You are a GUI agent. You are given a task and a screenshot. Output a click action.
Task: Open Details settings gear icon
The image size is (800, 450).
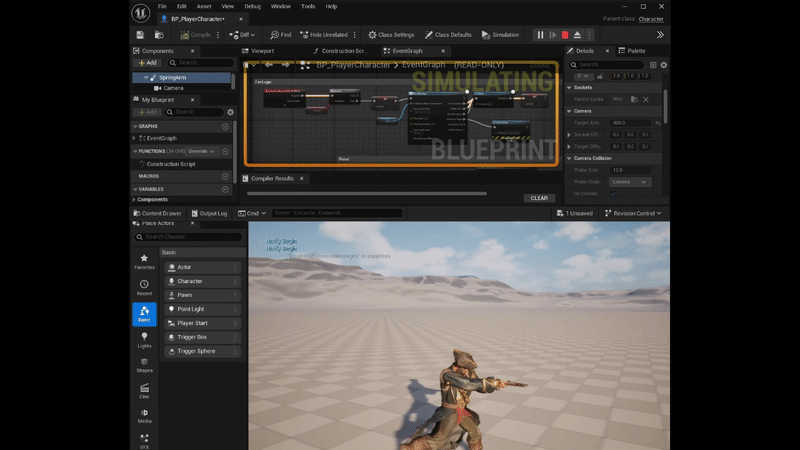(664, 65)
